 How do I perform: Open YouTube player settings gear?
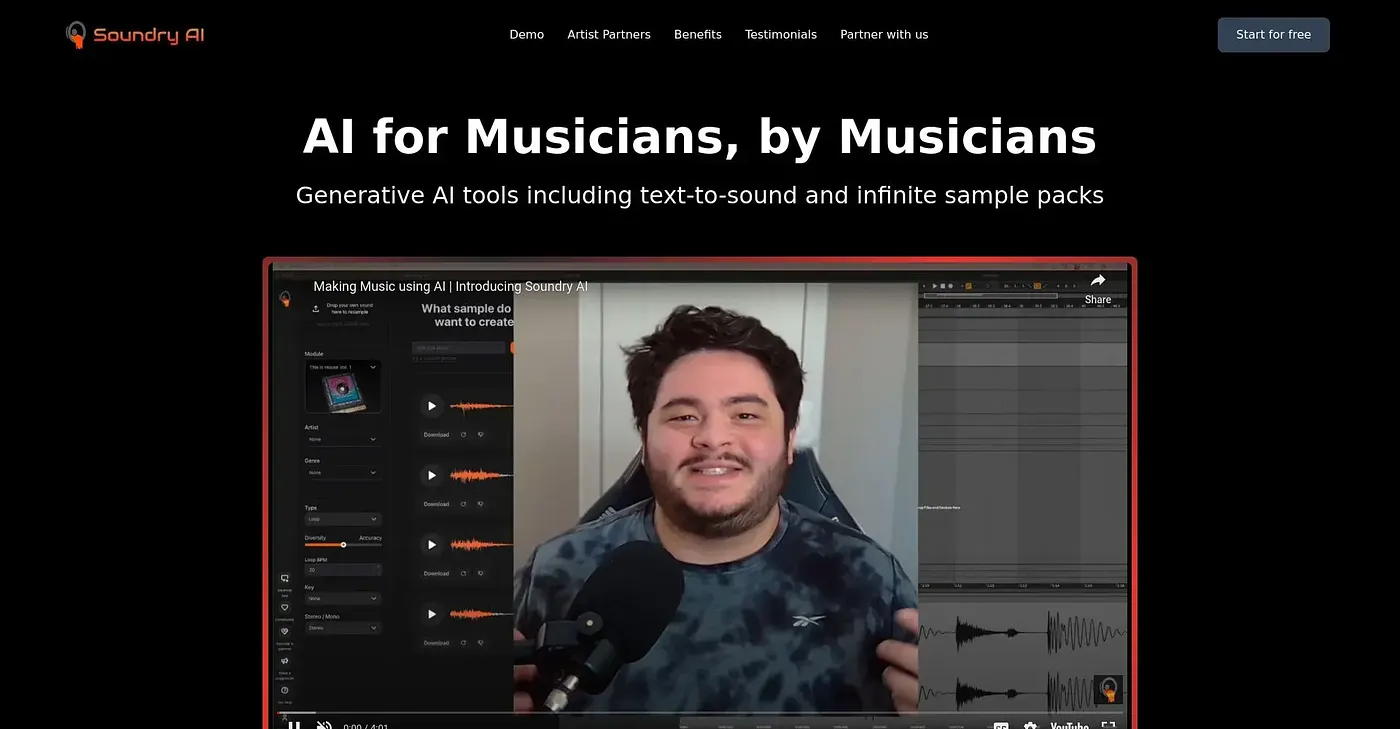[1030, 724]
